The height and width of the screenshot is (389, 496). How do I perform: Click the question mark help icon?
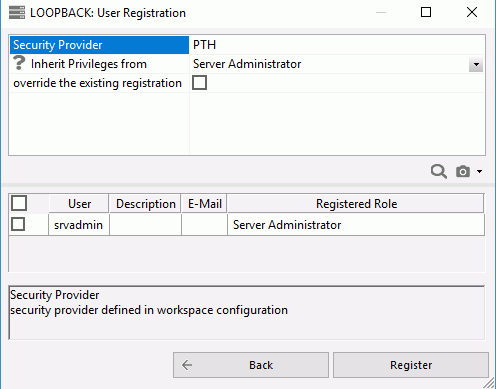(19, 63)
